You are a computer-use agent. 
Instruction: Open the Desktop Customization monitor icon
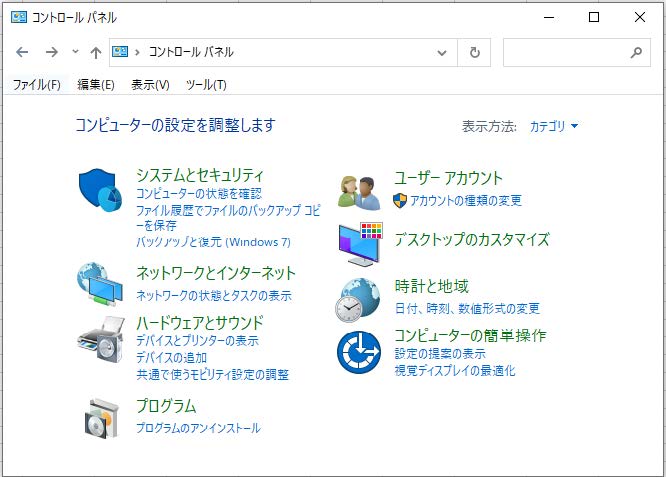[x=361, y=244]
